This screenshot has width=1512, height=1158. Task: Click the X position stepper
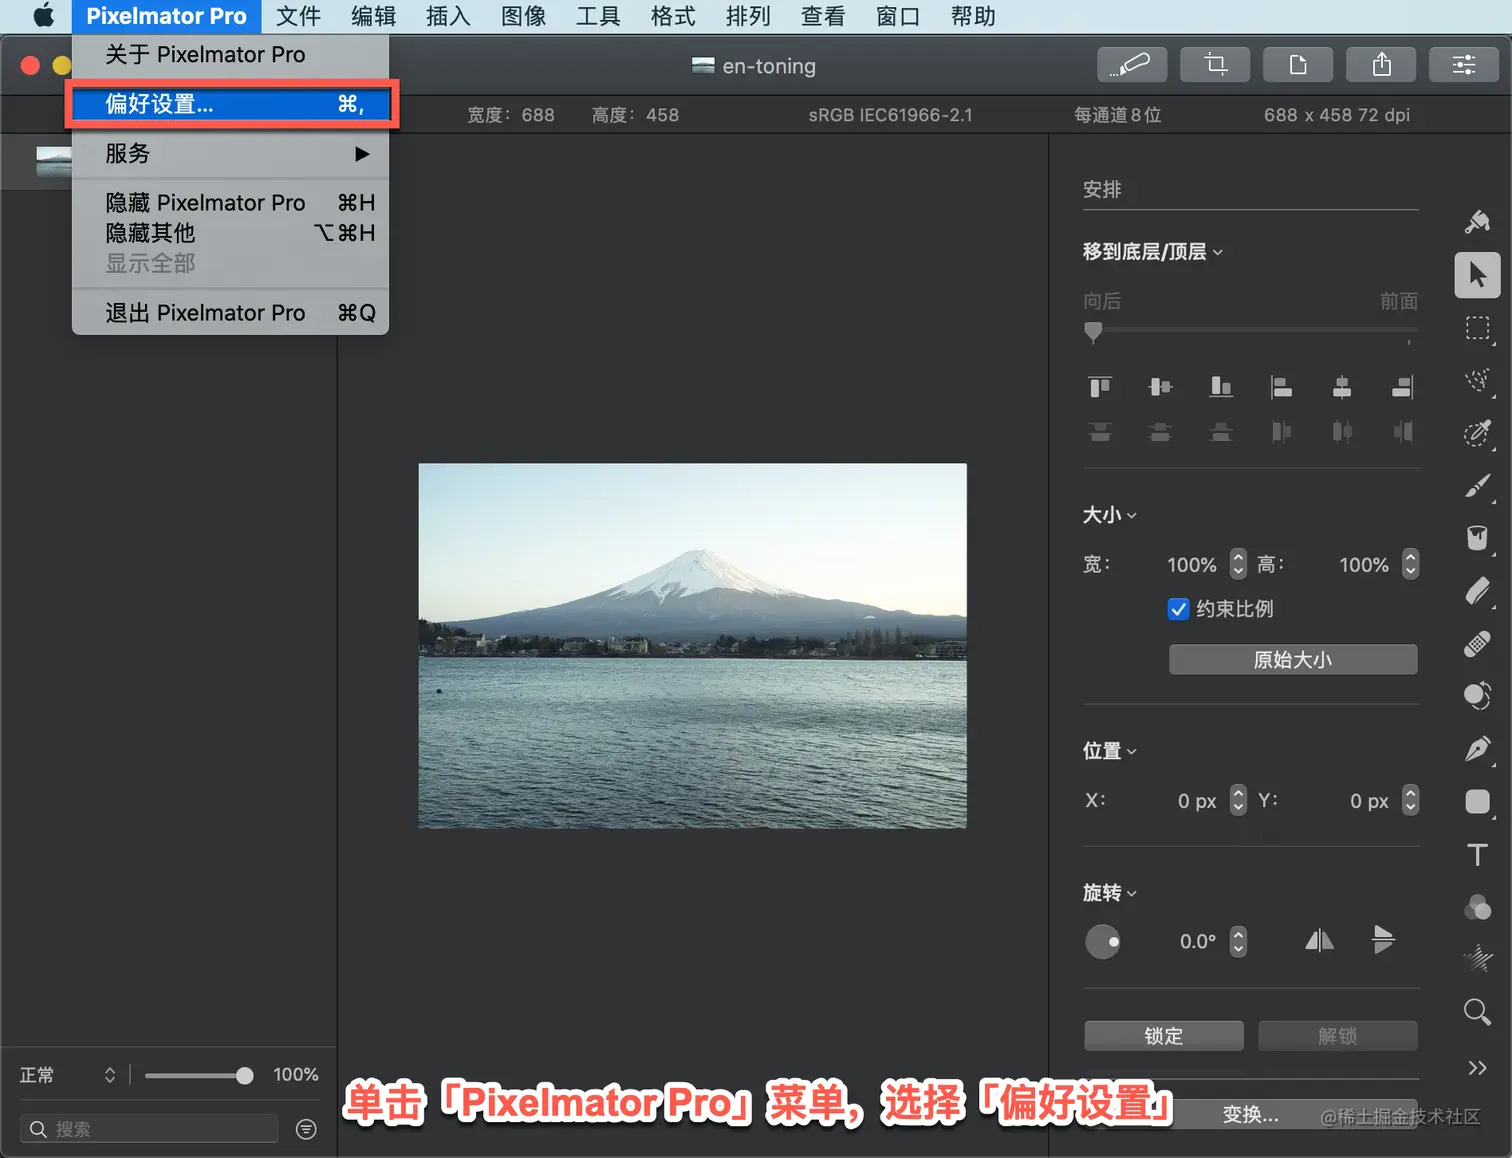point(1238,800)
